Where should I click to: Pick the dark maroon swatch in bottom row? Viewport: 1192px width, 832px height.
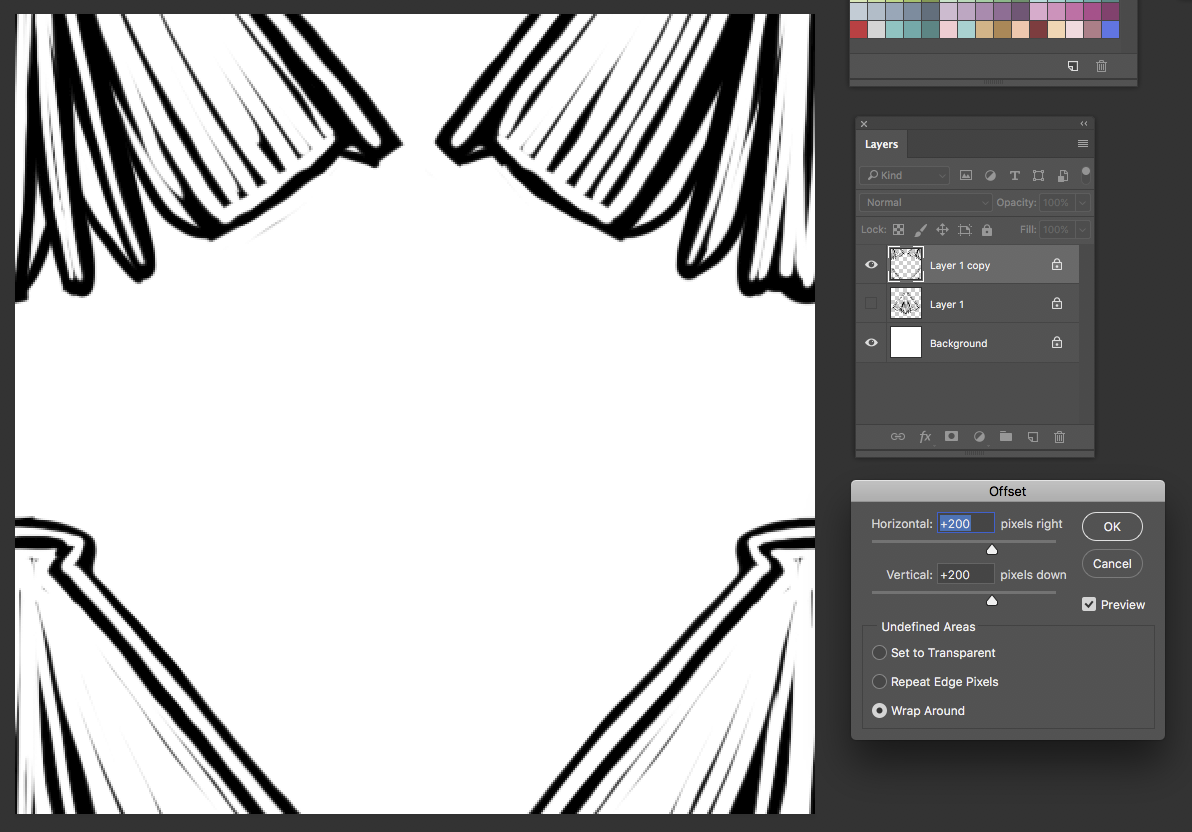click(1038, 30)
